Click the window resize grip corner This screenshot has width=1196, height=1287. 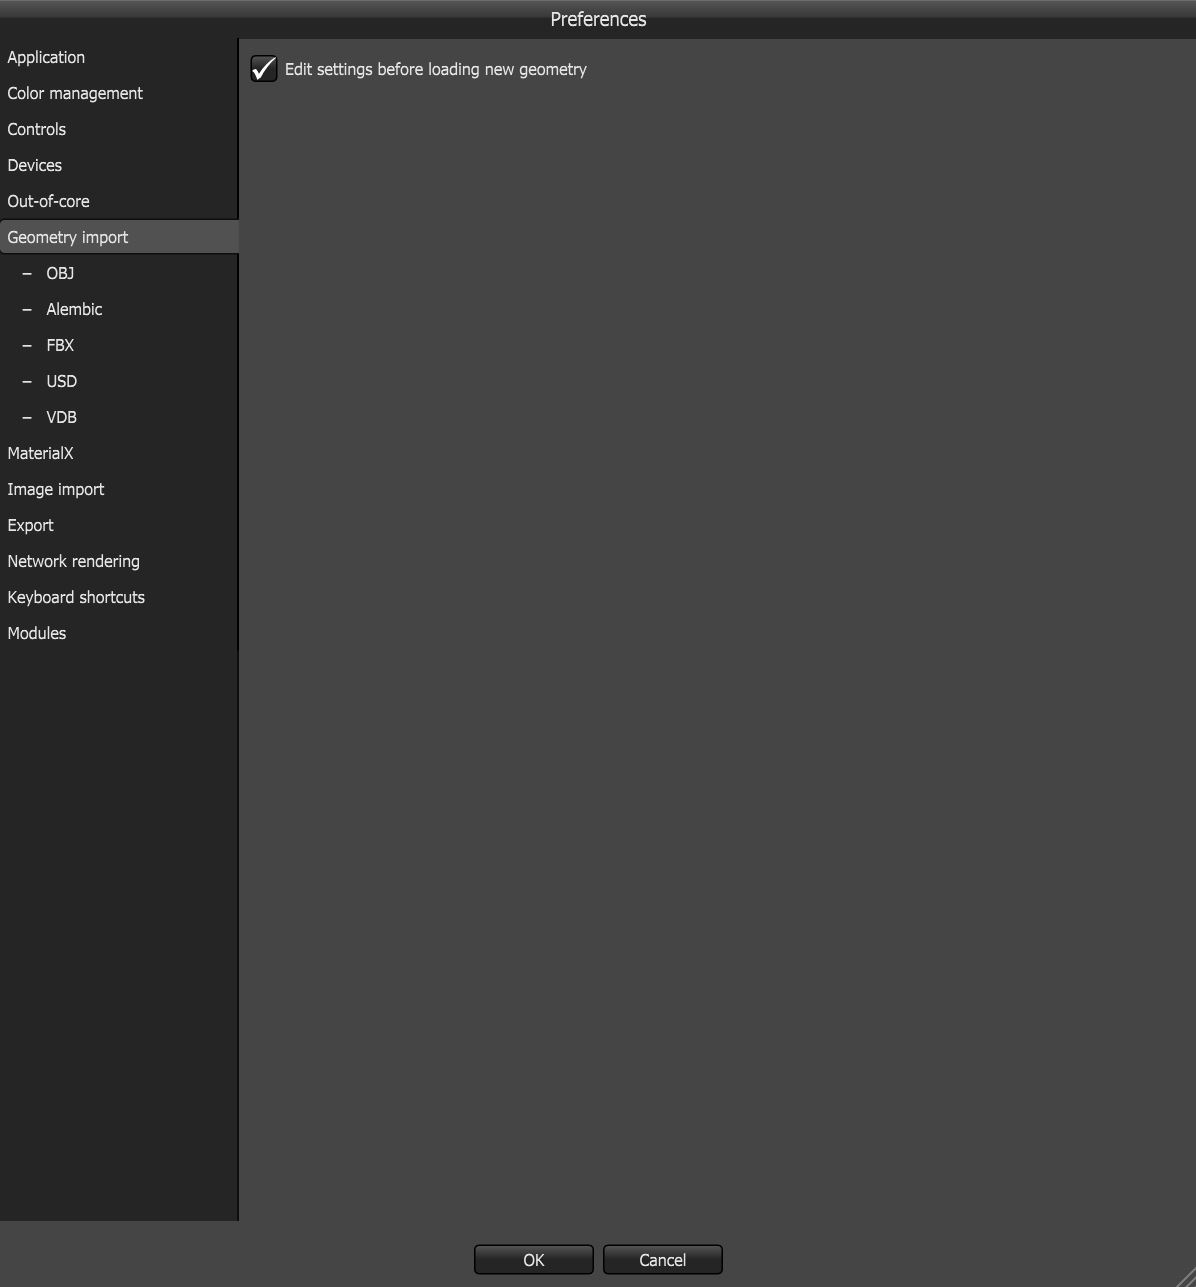(1186, 1277)
